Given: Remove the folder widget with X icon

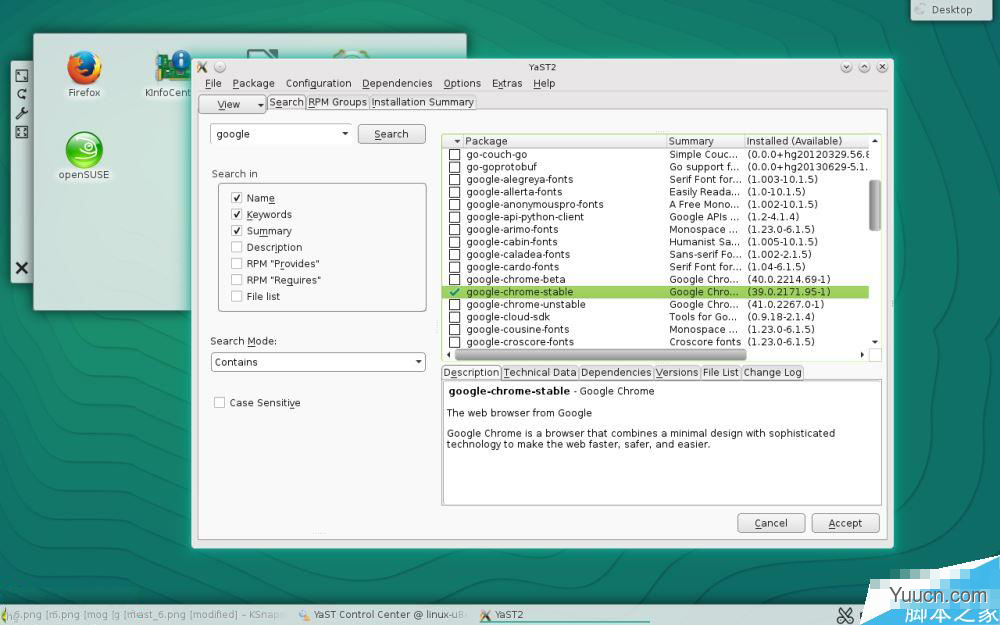Looking at the screenshot, I should (21, 268).
